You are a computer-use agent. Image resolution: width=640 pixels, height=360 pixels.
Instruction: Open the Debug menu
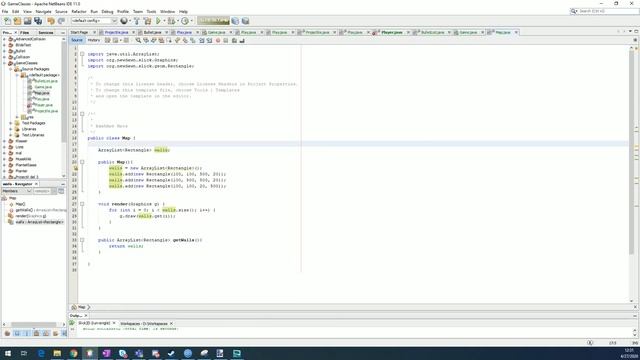107,11
